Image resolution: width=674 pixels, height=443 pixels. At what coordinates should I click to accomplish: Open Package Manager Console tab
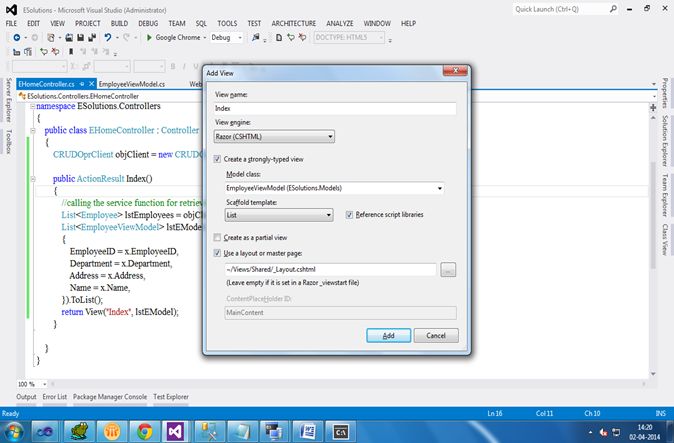110,397
